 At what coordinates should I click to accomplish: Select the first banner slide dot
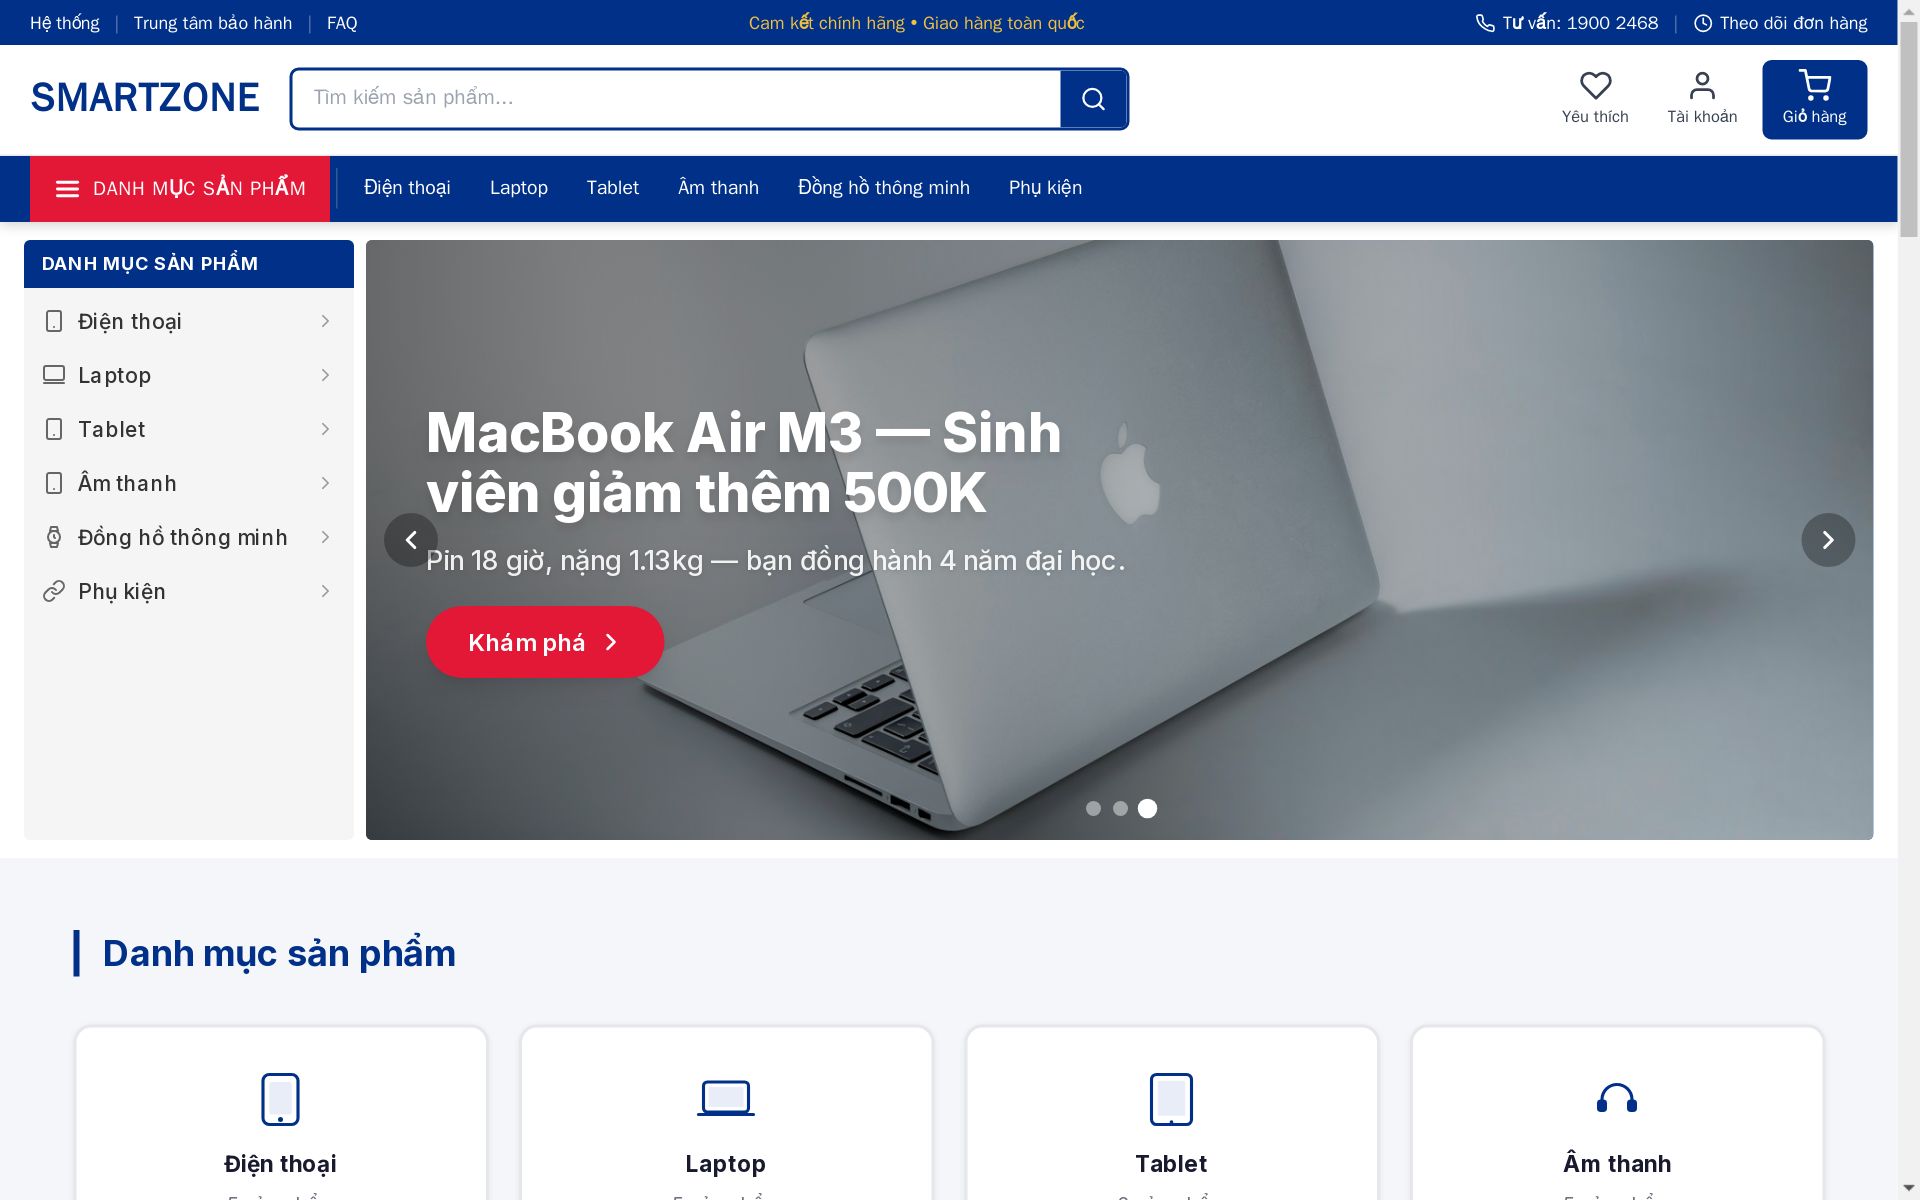coord(1093,808)
